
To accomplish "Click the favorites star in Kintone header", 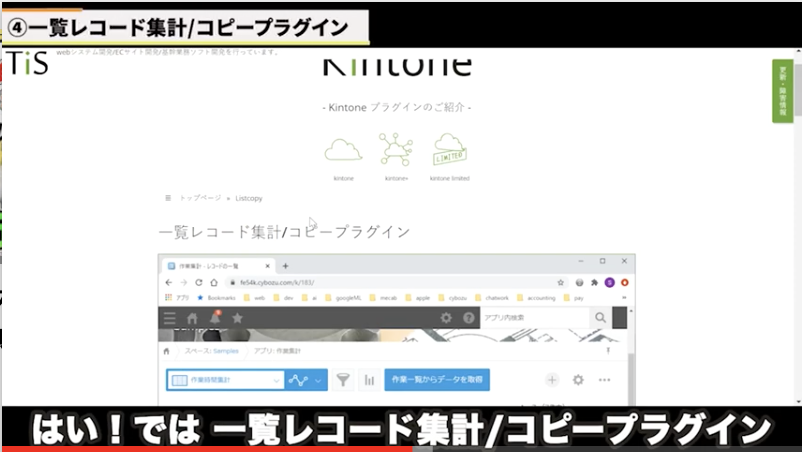I will (x=237, y=318).
